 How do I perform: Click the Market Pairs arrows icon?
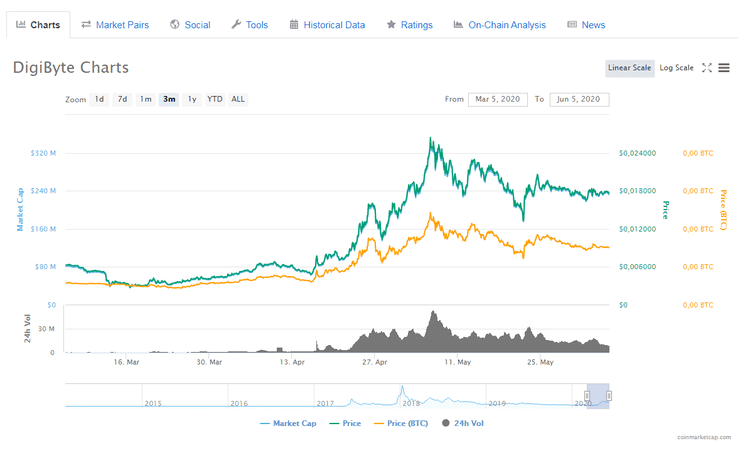tap(87, 25)
